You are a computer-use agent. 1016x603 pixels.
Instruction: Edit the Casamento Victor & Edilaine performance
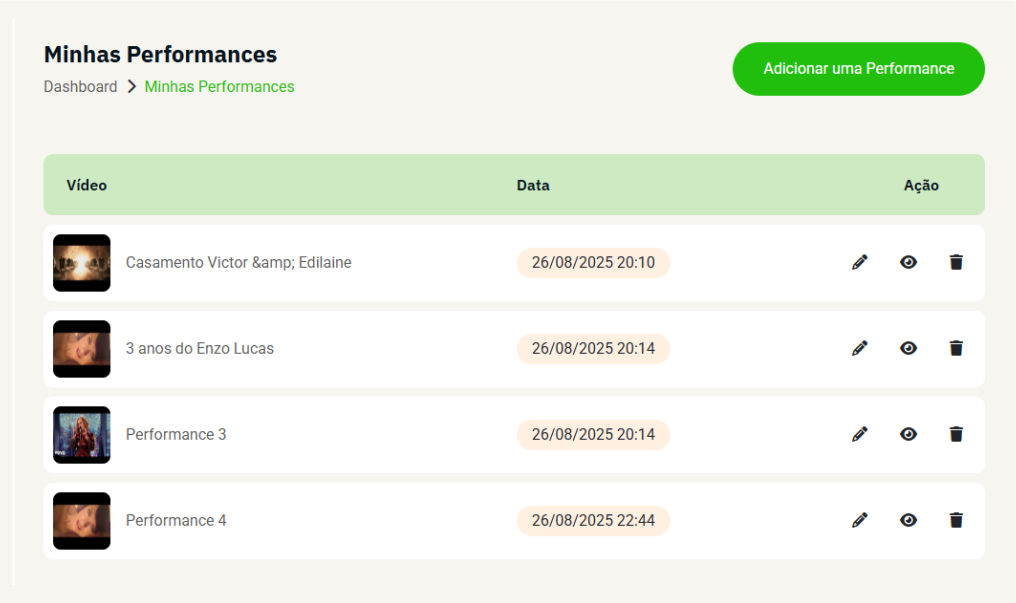coord(860,262)
